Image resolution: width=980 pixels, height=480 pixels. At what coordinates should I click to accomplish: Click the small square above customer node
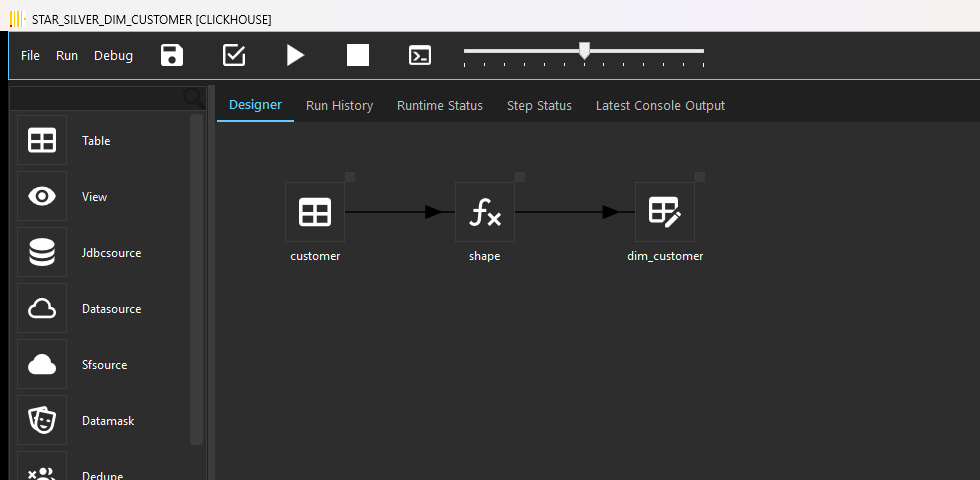point(350,177)
